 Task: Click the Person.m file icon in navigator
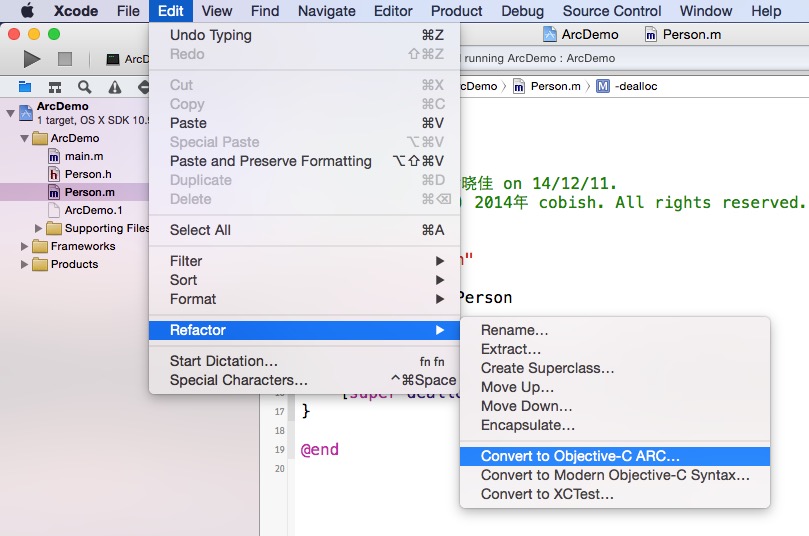tap(54, 192)
